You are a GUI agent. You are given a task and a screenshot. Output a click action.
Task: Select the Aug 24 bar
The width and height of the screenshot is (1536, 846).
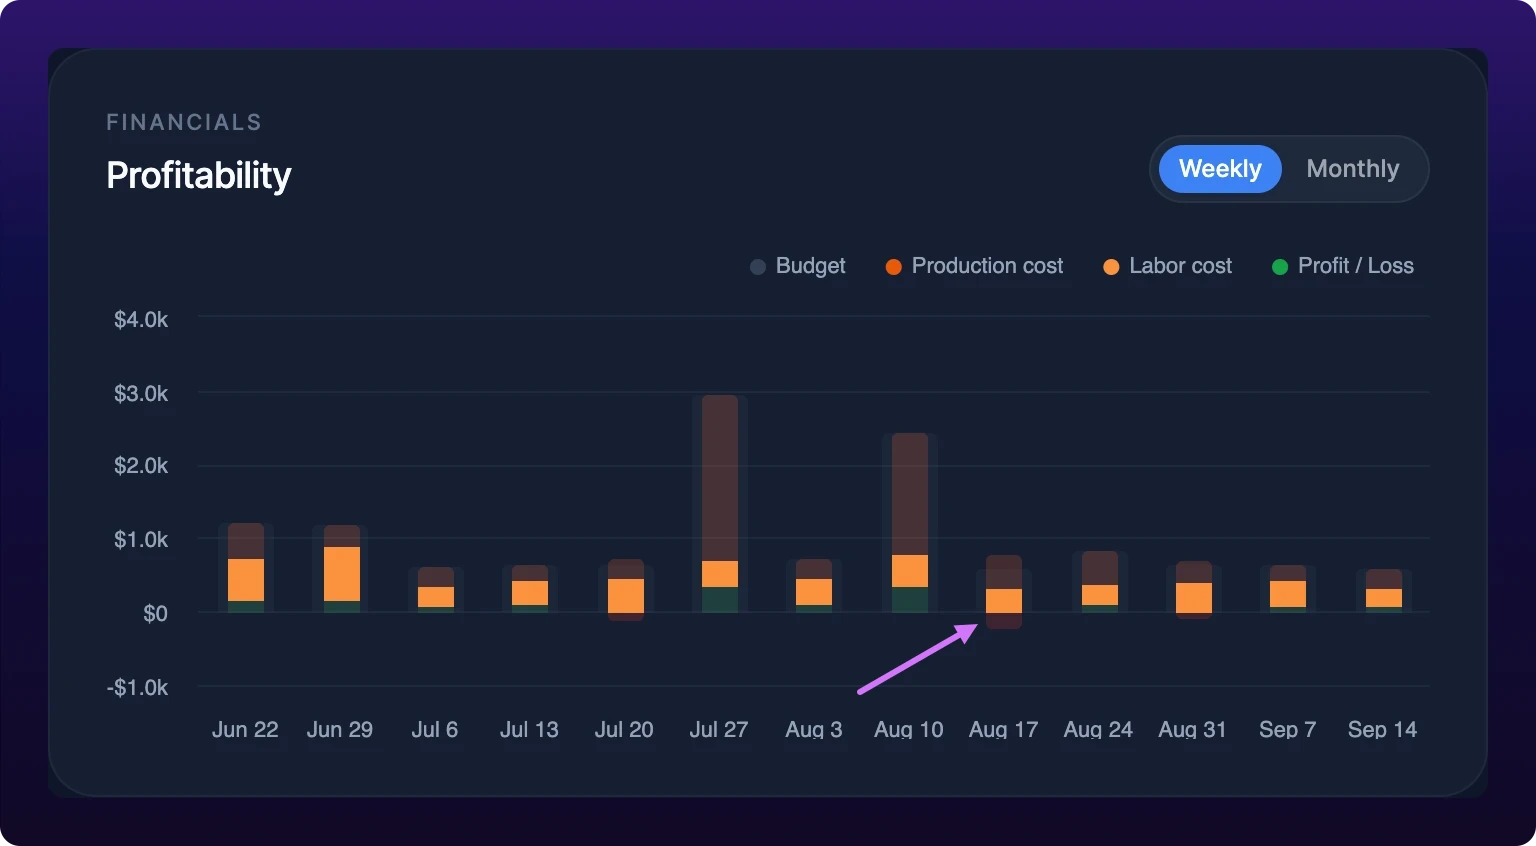tap(1100, 582)
